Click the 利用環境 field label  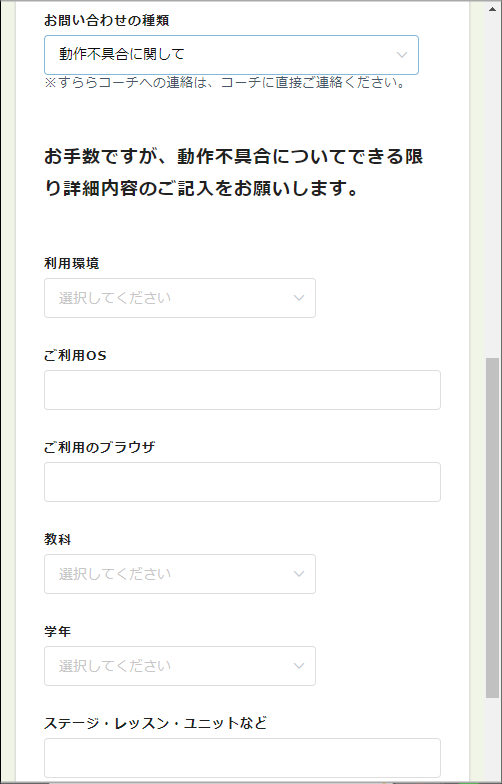[72, 264]
